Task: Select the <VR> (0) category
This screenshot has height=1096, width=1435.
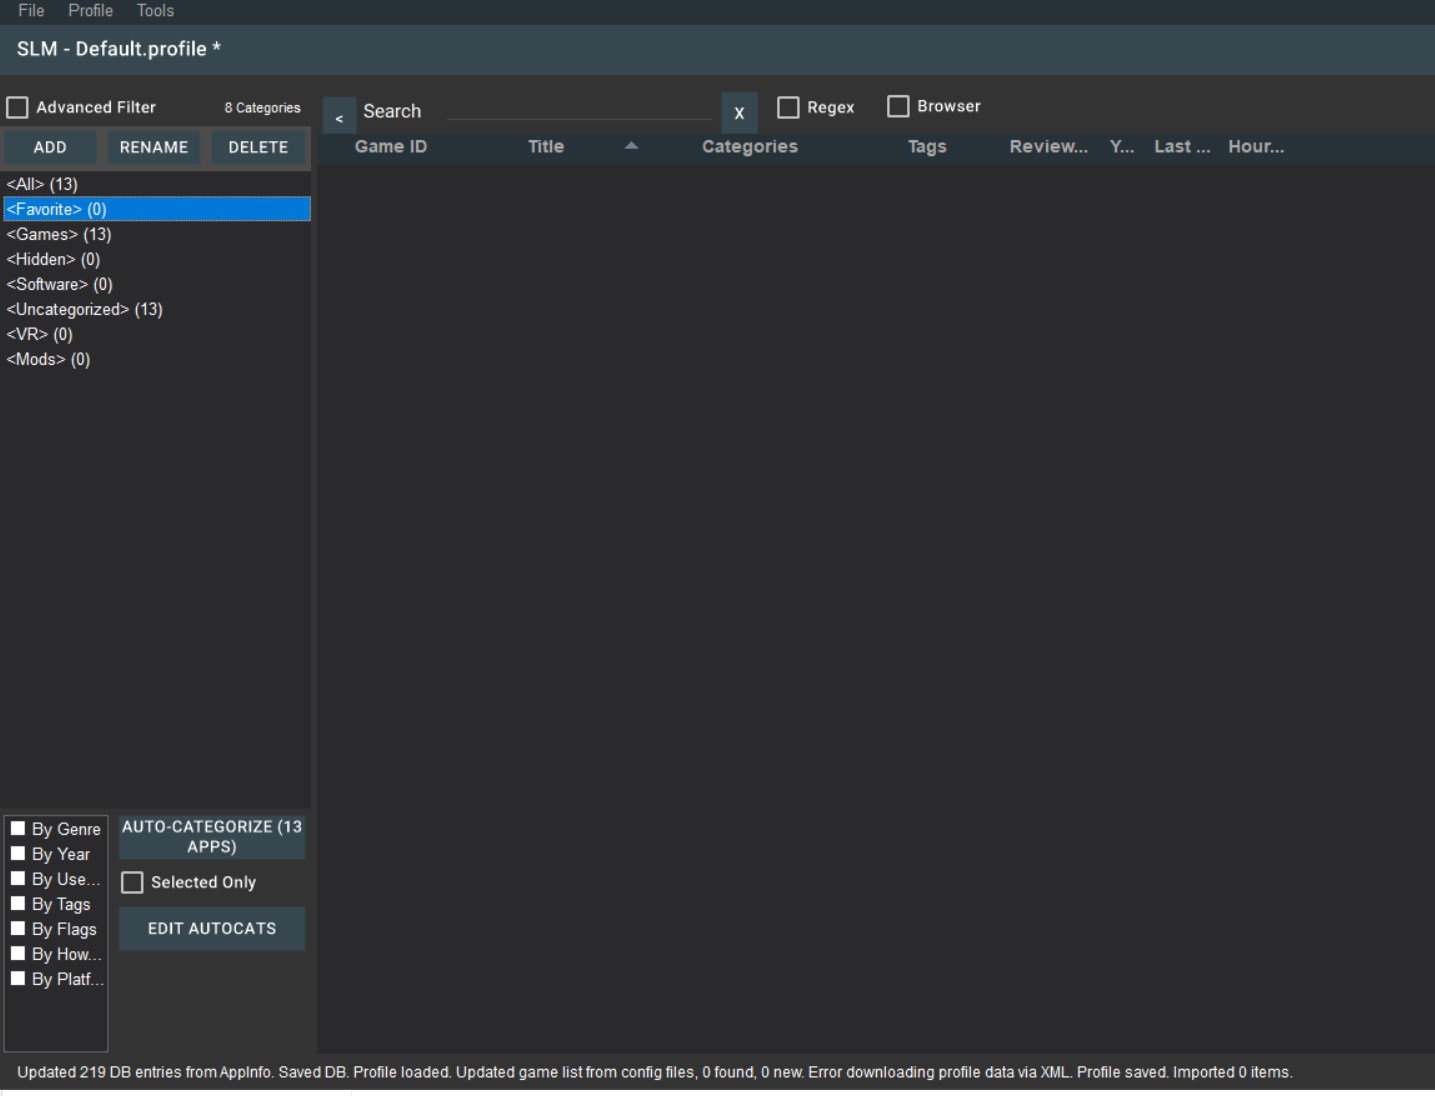Action: (157, 334)
